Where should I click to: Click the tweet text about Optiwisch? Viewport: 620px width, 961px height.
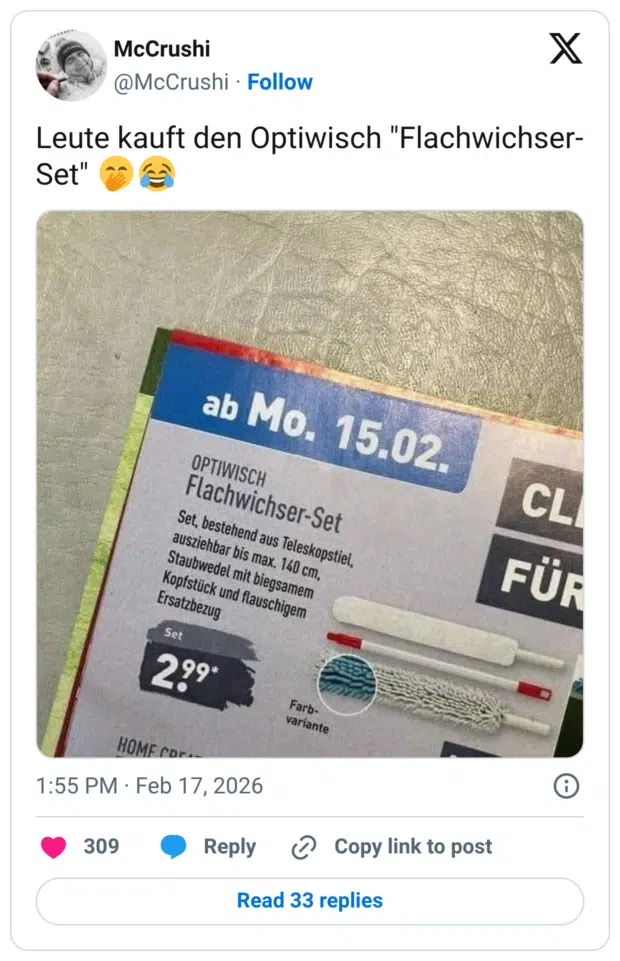pos(309,156)
